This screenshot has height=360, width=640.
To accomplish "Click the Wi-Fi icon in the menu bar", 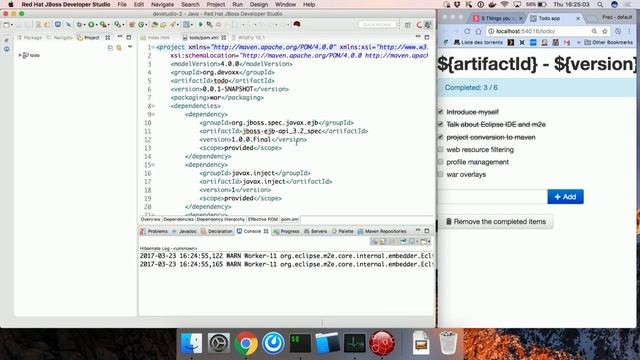I will click(x=505, y=4).
